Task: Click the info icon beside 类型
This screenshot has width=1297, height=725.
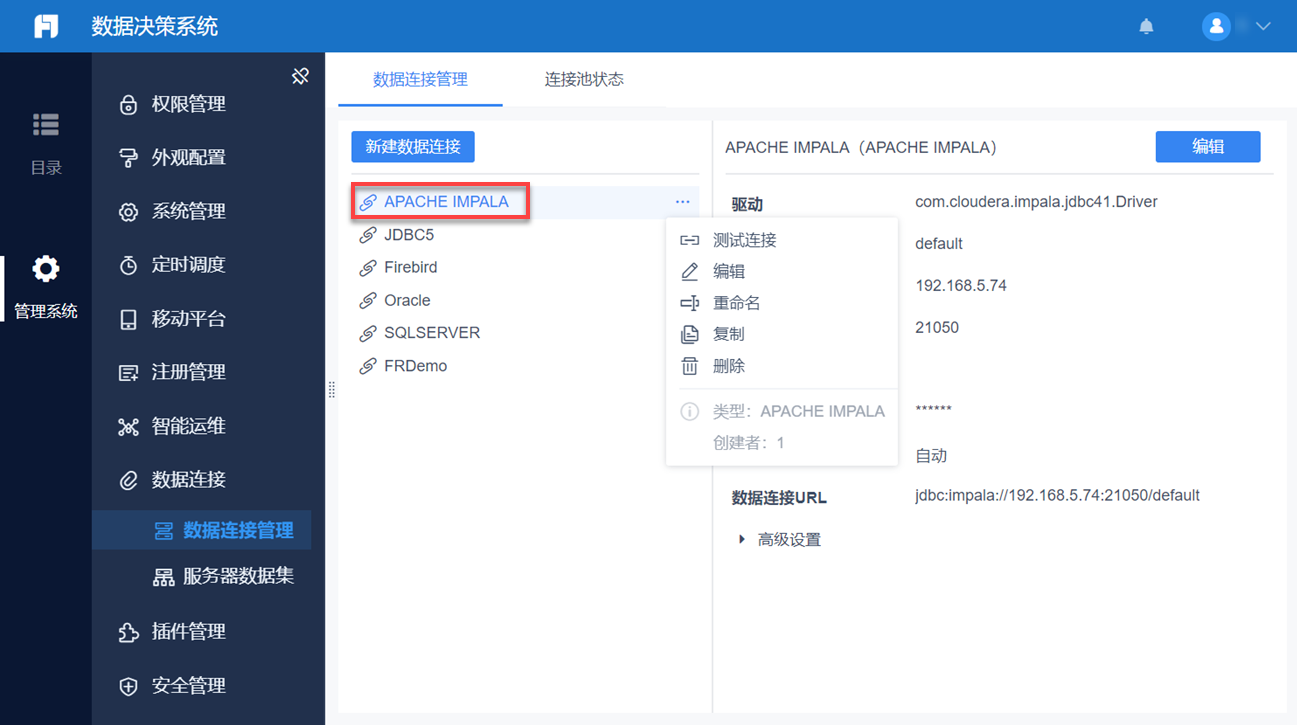Action: (689, 411)
